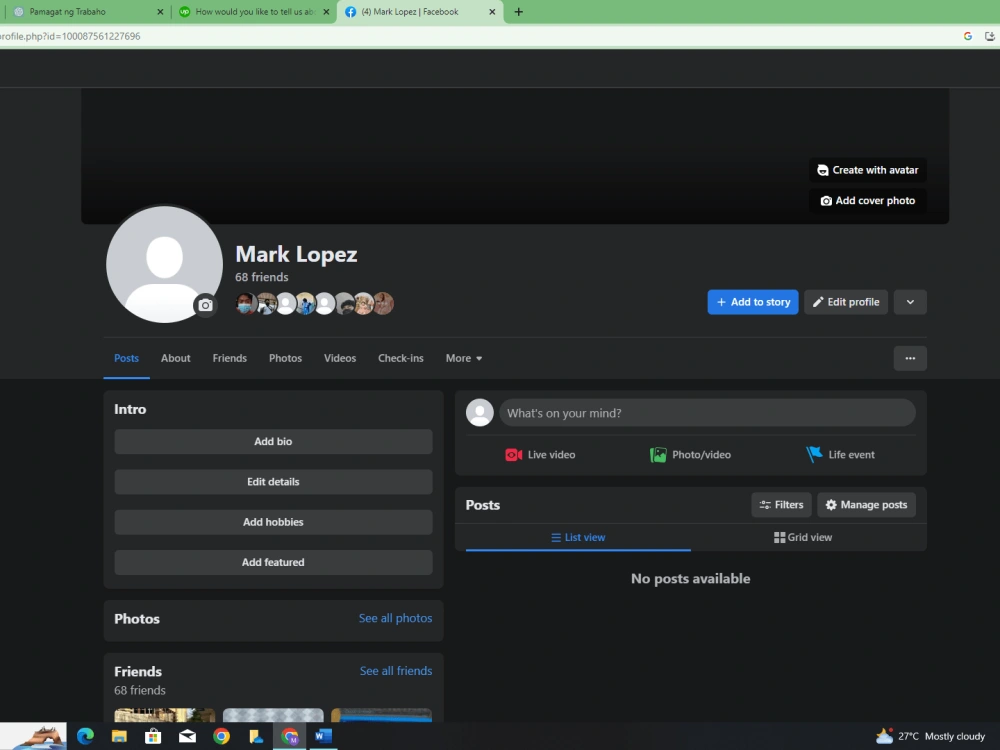Click the large default profile picture
This screenshot has height=750, width=1000.
click(x=165, y=264)
